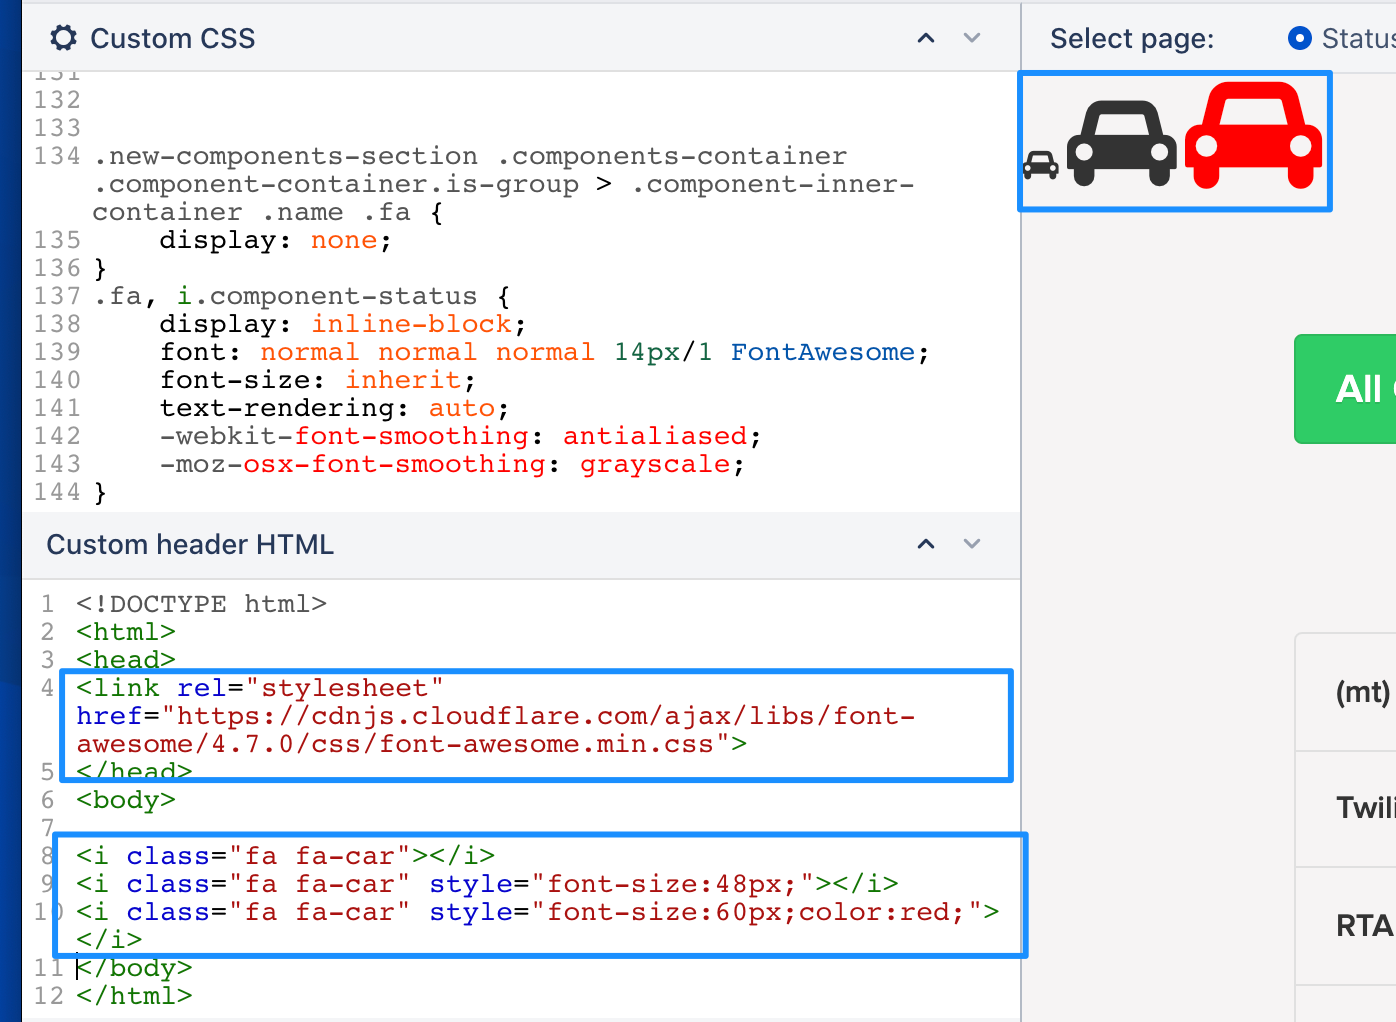Viewport: 1396px width, 1022px height.
Task: Open the settings gear beside Custom CSS
Action: pyautogui.click(x=63, y=37)
